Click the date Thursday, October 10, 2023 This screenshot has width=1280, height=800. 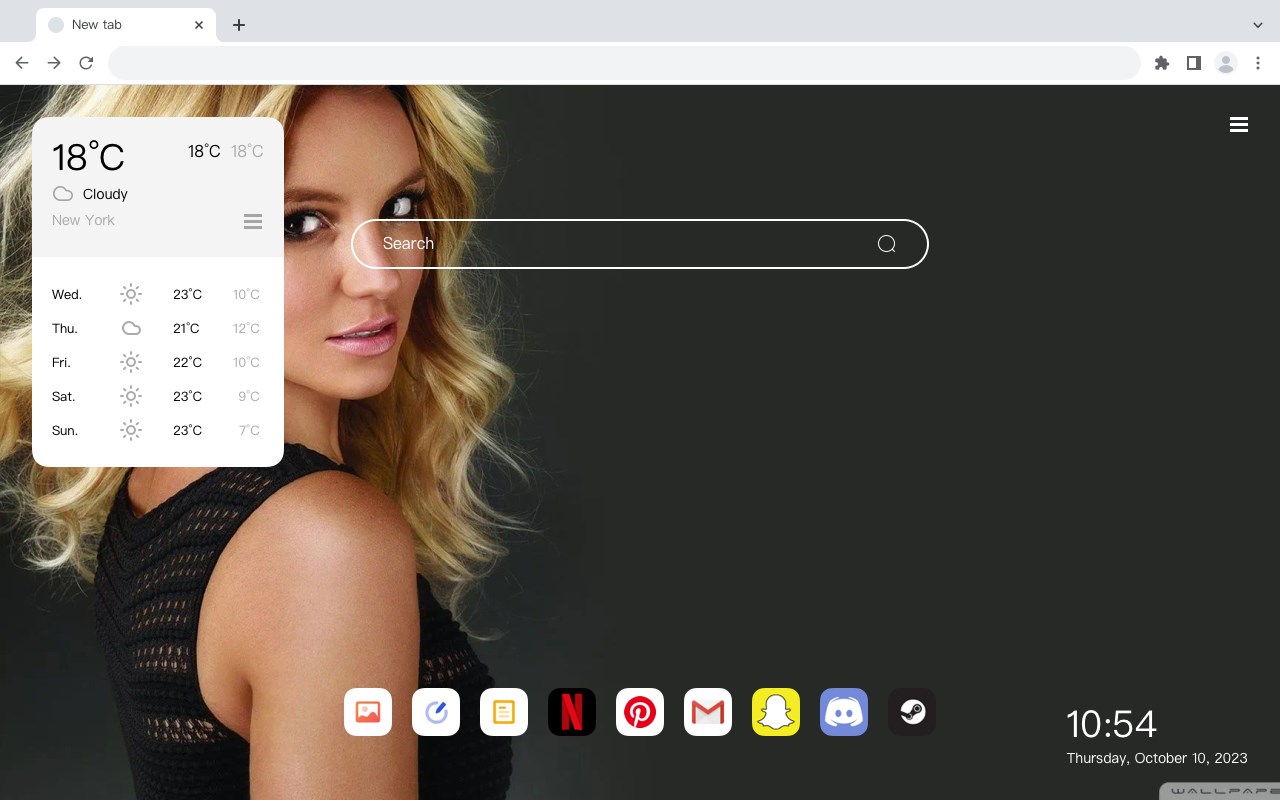click(1157, 758)
